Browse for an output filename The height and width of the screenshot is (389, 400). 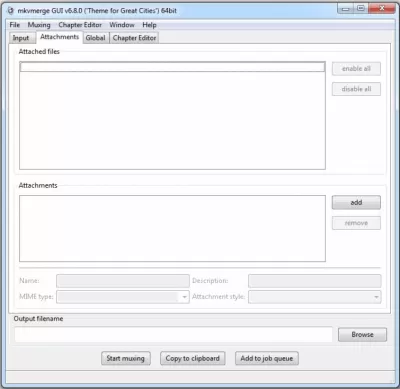click(362, 334)
